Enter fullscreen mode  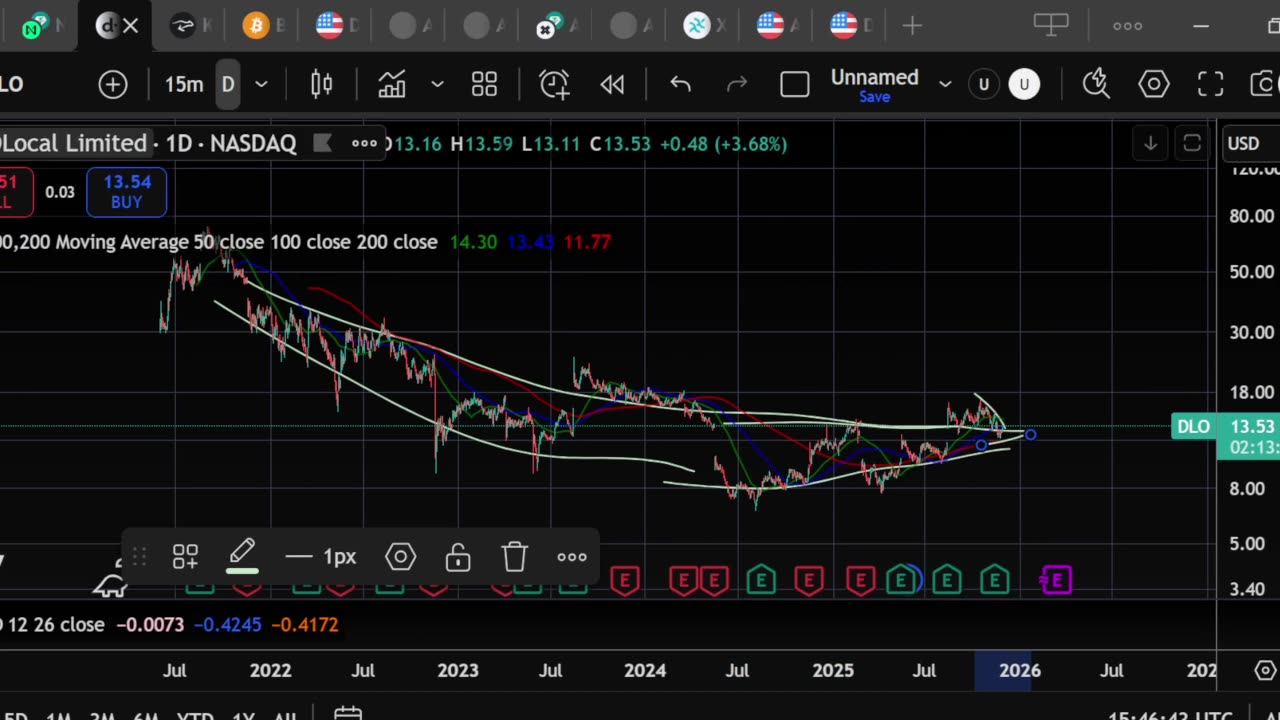click(1211, 85)
